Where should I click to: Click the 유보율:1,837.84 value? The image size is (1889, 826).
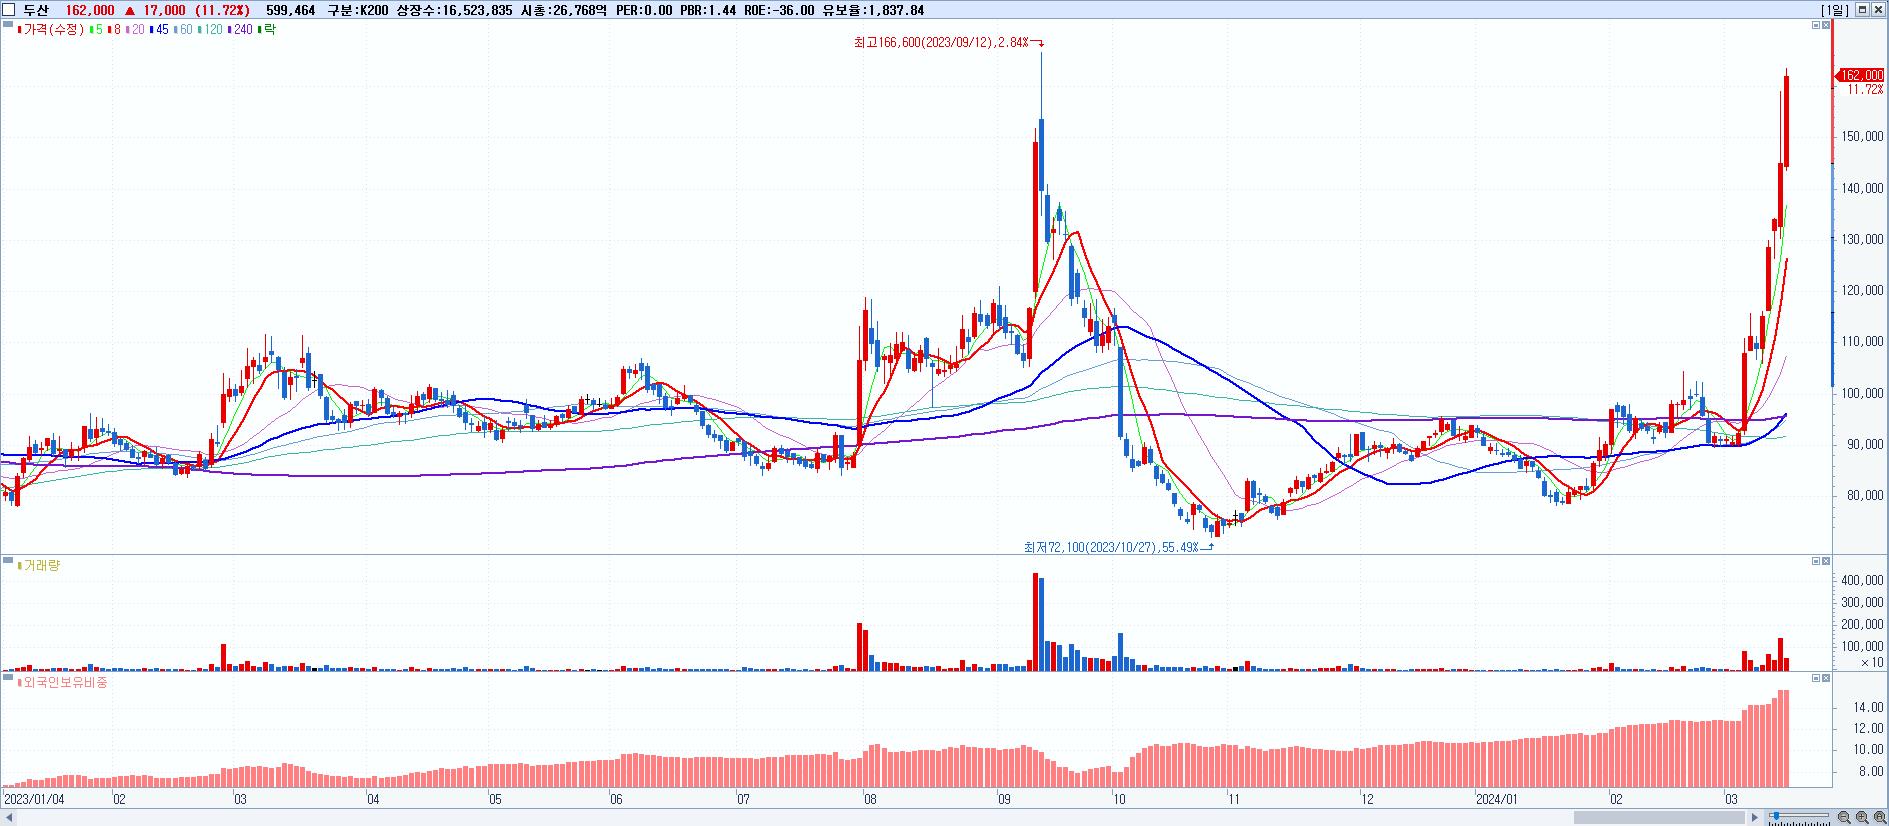point(873,10)
